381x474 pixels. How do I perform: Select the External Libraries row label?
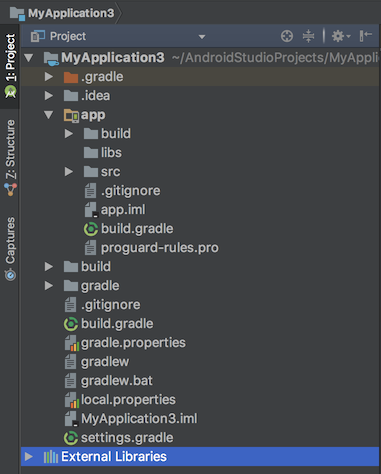coord(114,457)
